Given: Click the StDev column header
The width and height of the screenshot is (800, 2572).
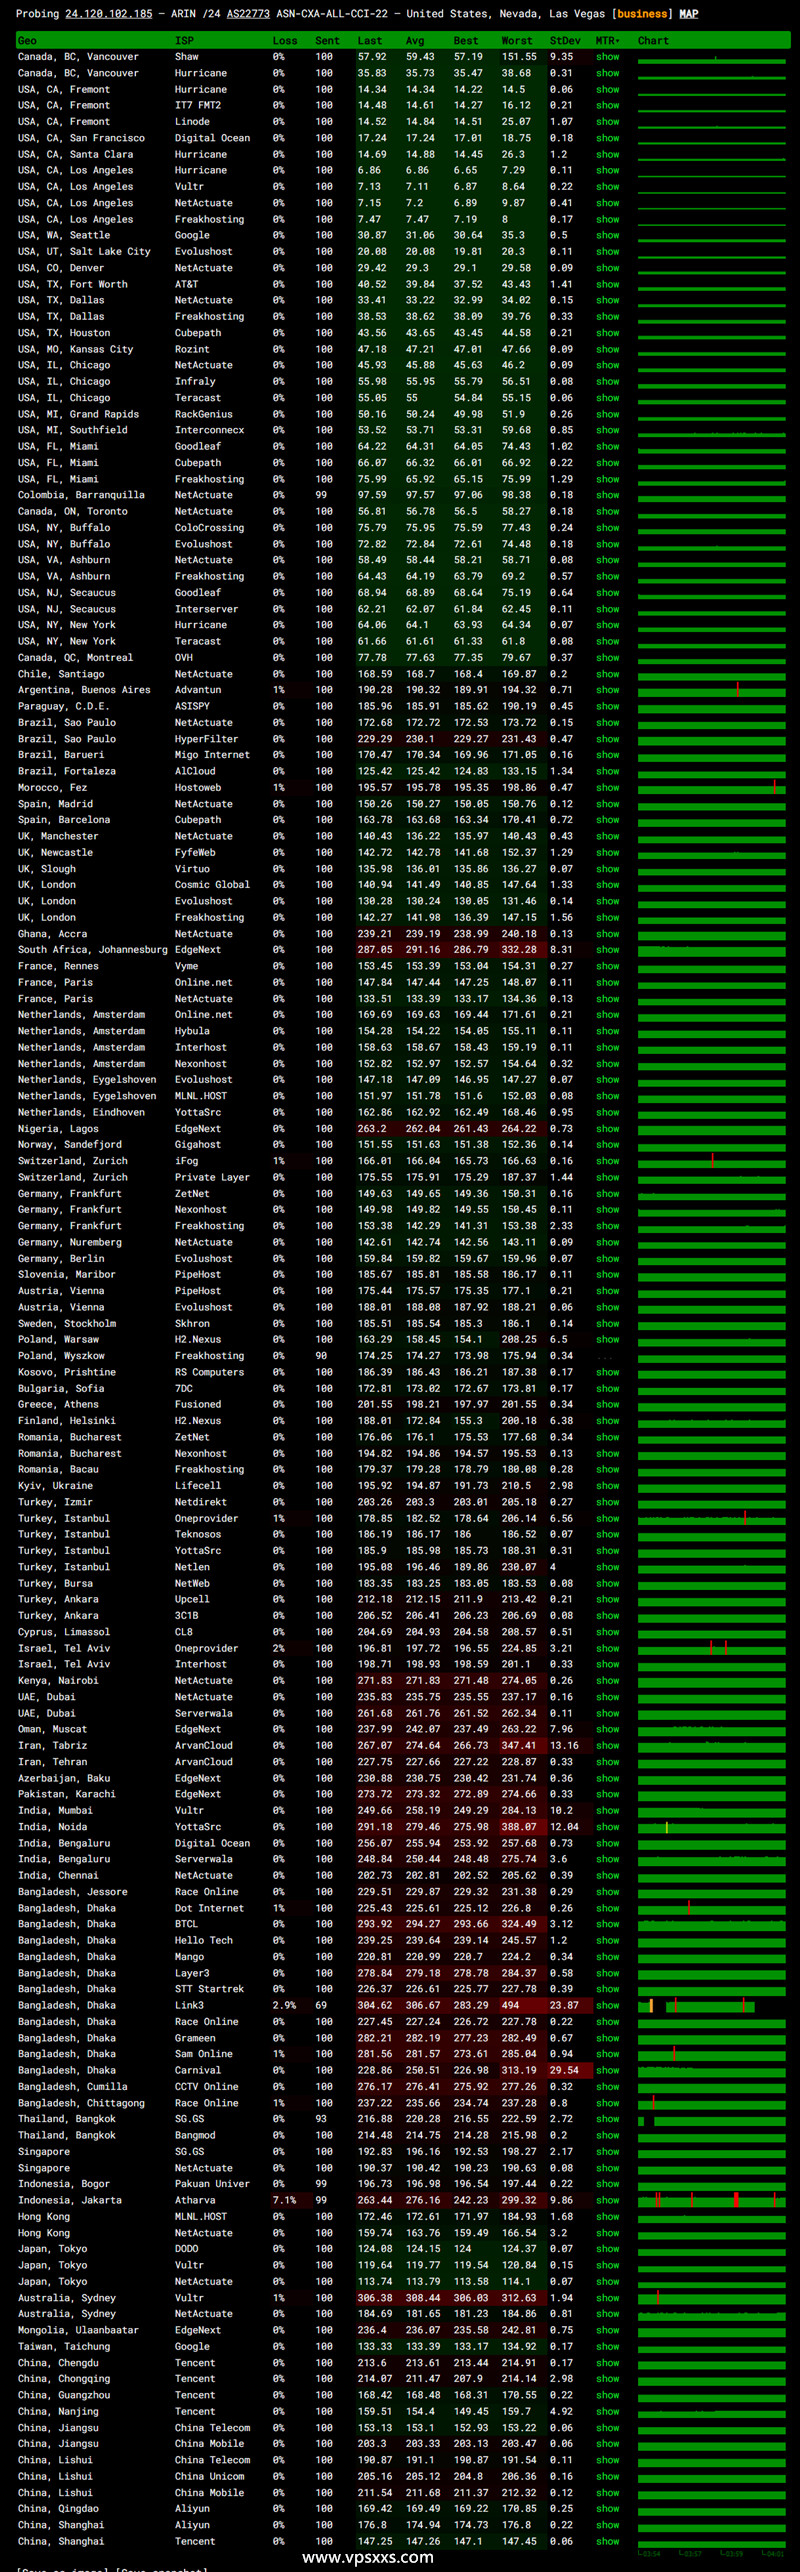Looking at the screenshot, I should point(565,41).
